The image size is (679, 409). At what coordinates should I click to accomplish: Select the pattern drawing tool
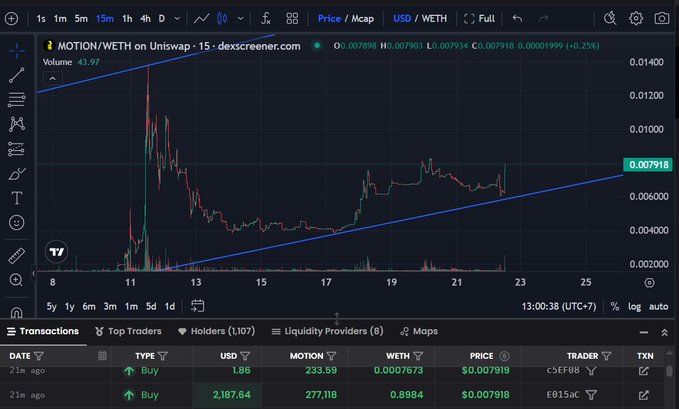click(x=17, y=124)
